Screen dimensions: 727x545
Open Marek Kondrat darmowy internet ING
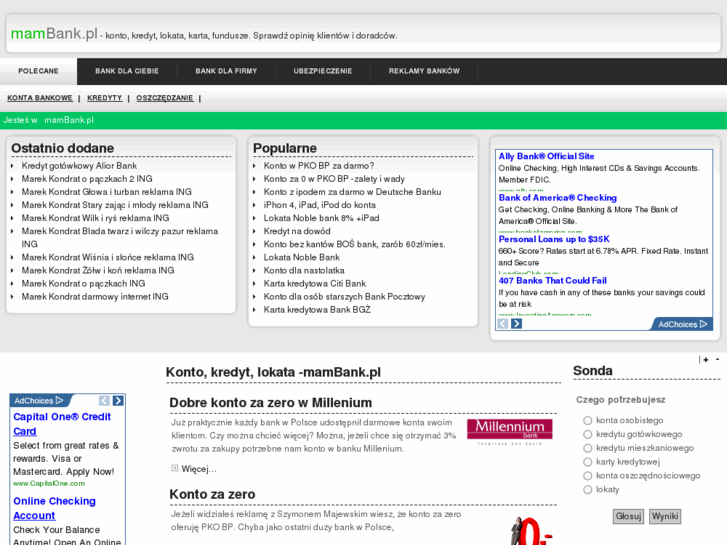point(95,296)
